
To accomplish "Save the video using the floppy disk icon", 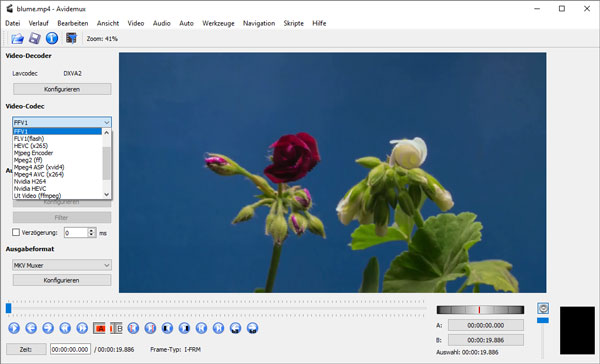I will coord(34,38).
